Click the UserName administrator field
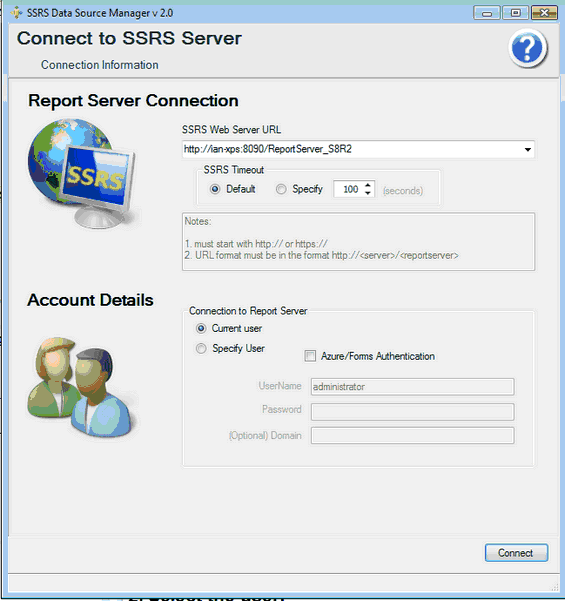 (x=412, y=387)
